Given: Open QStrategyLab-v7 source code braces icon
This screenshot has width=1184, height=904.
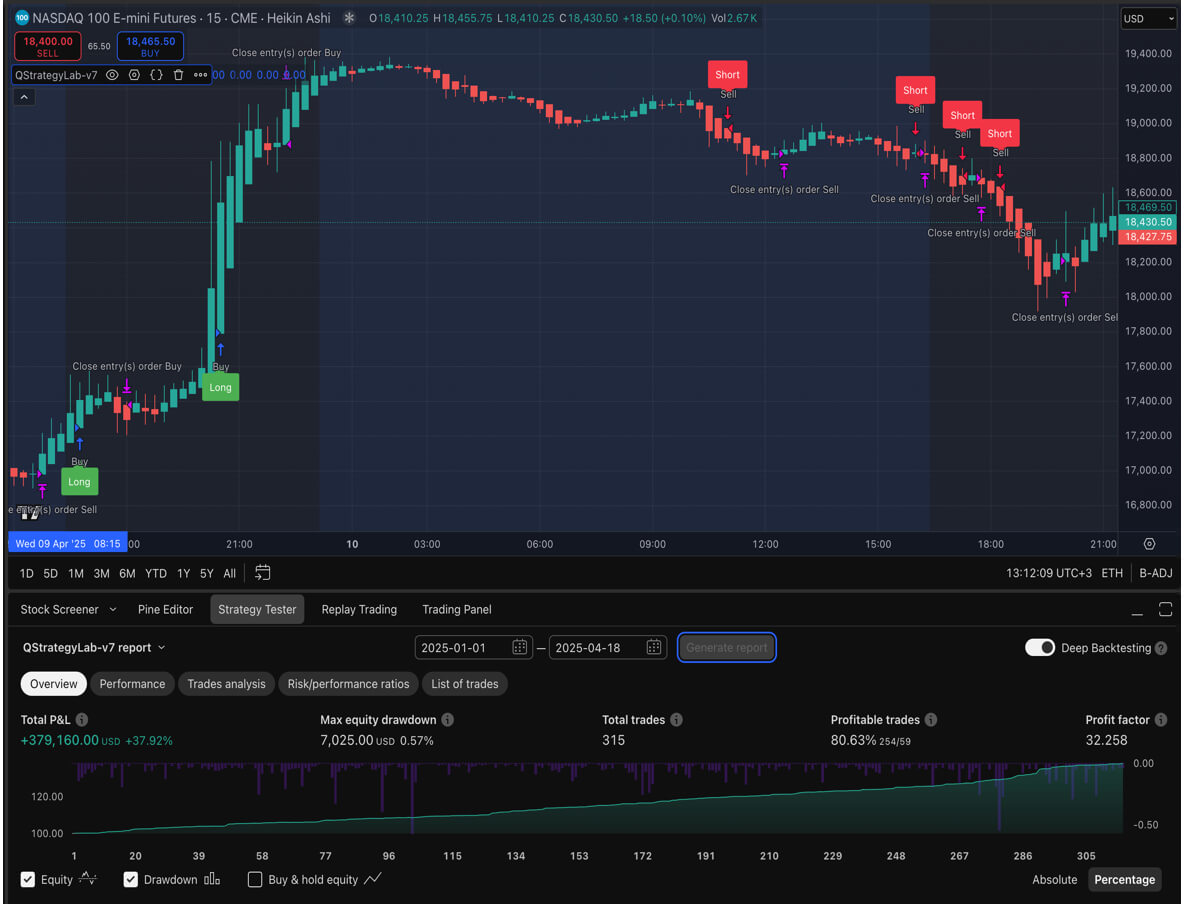Looking at the screenshot, I should [156, 75].
